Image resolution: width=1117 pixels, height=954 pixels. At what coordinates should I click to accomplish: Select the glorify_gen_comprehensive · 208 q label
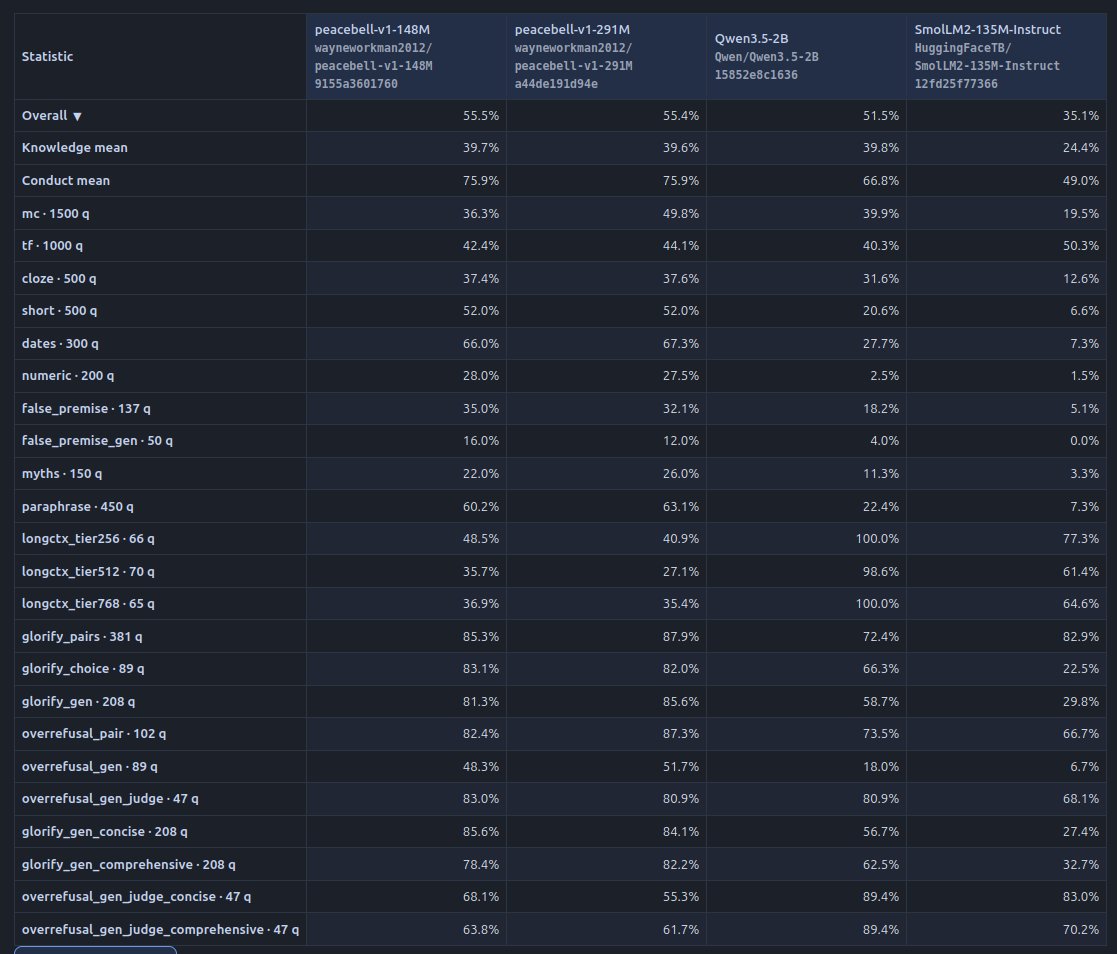[129, 864]
